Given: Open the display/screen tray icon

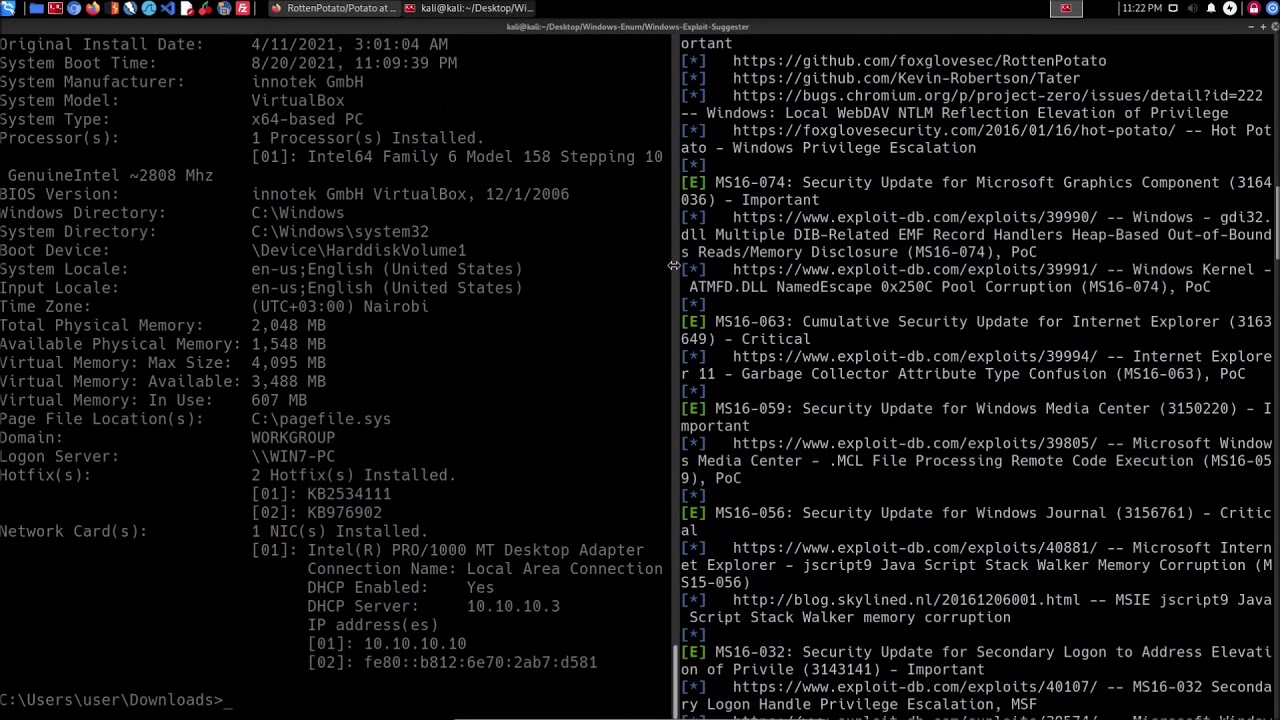Looking at the screenshot, I should pos(1173,8).
